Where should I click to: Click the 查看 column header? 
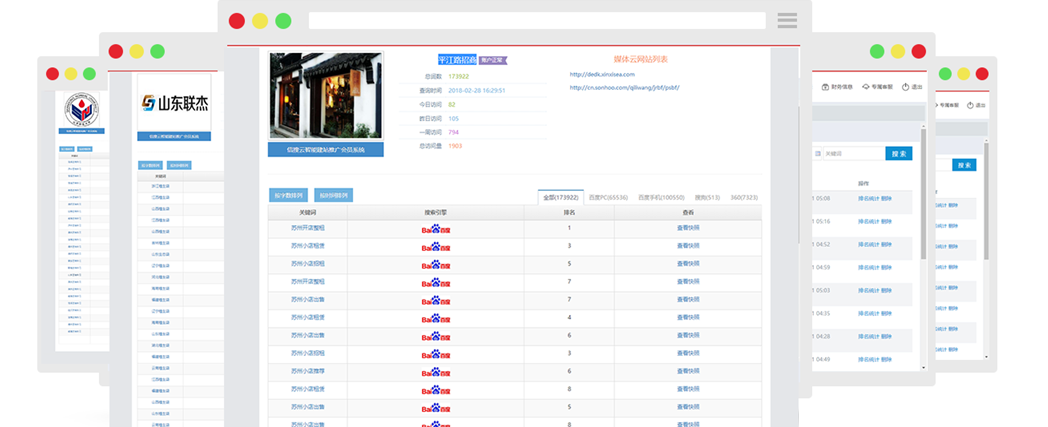point(688,212)
